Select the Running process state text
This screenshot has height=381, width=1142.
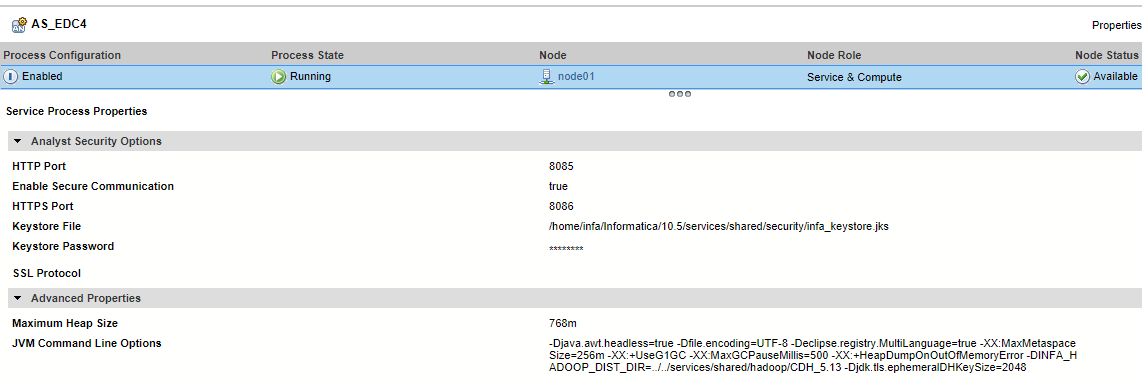click(310, 76)
